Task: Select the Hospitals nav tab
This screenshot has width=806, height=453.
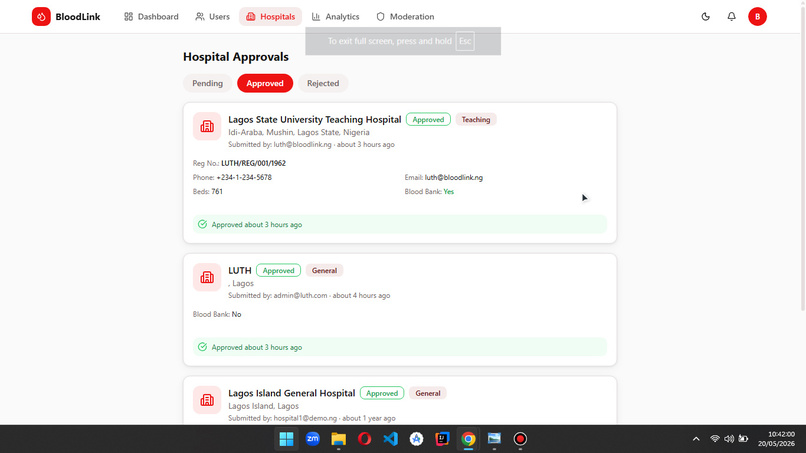Action: (270, 16)
